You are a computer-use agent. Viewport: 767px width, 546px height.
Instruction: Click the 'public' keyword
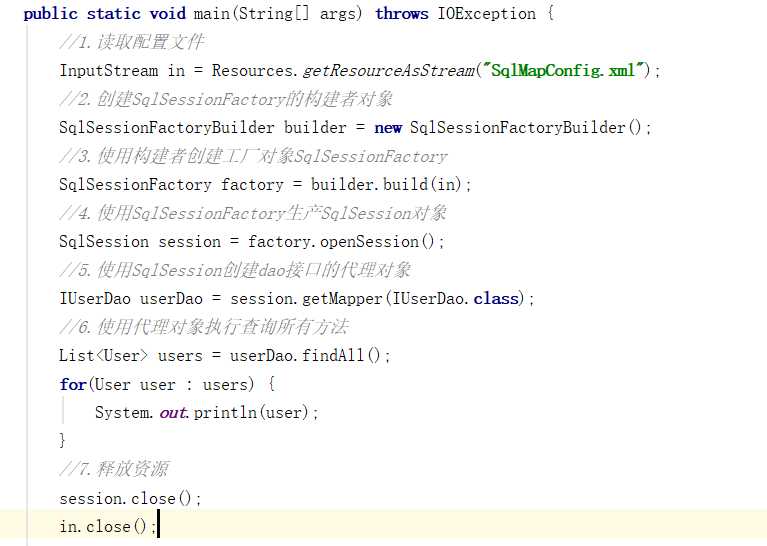[x=50, y=13]
